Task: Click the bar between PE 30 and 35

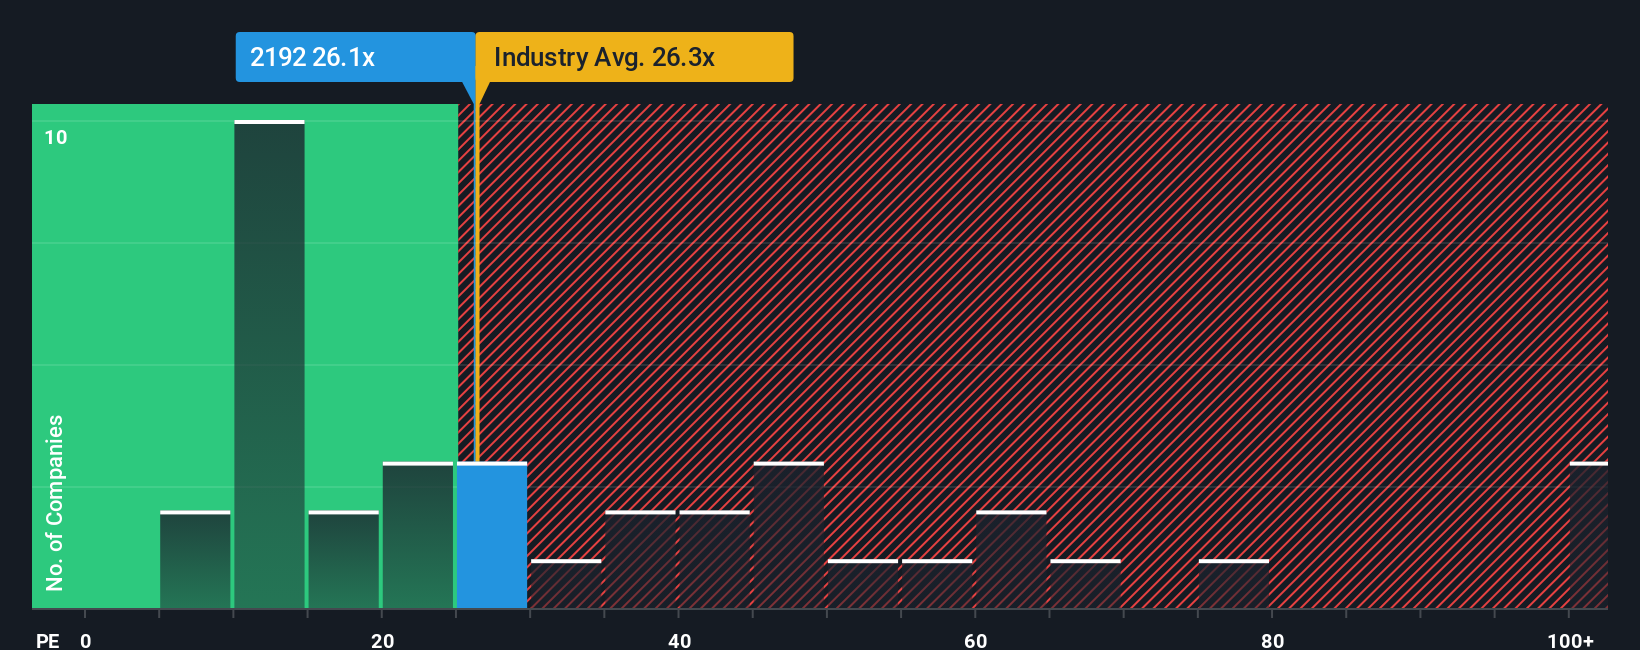Action: tap(566, 584)
